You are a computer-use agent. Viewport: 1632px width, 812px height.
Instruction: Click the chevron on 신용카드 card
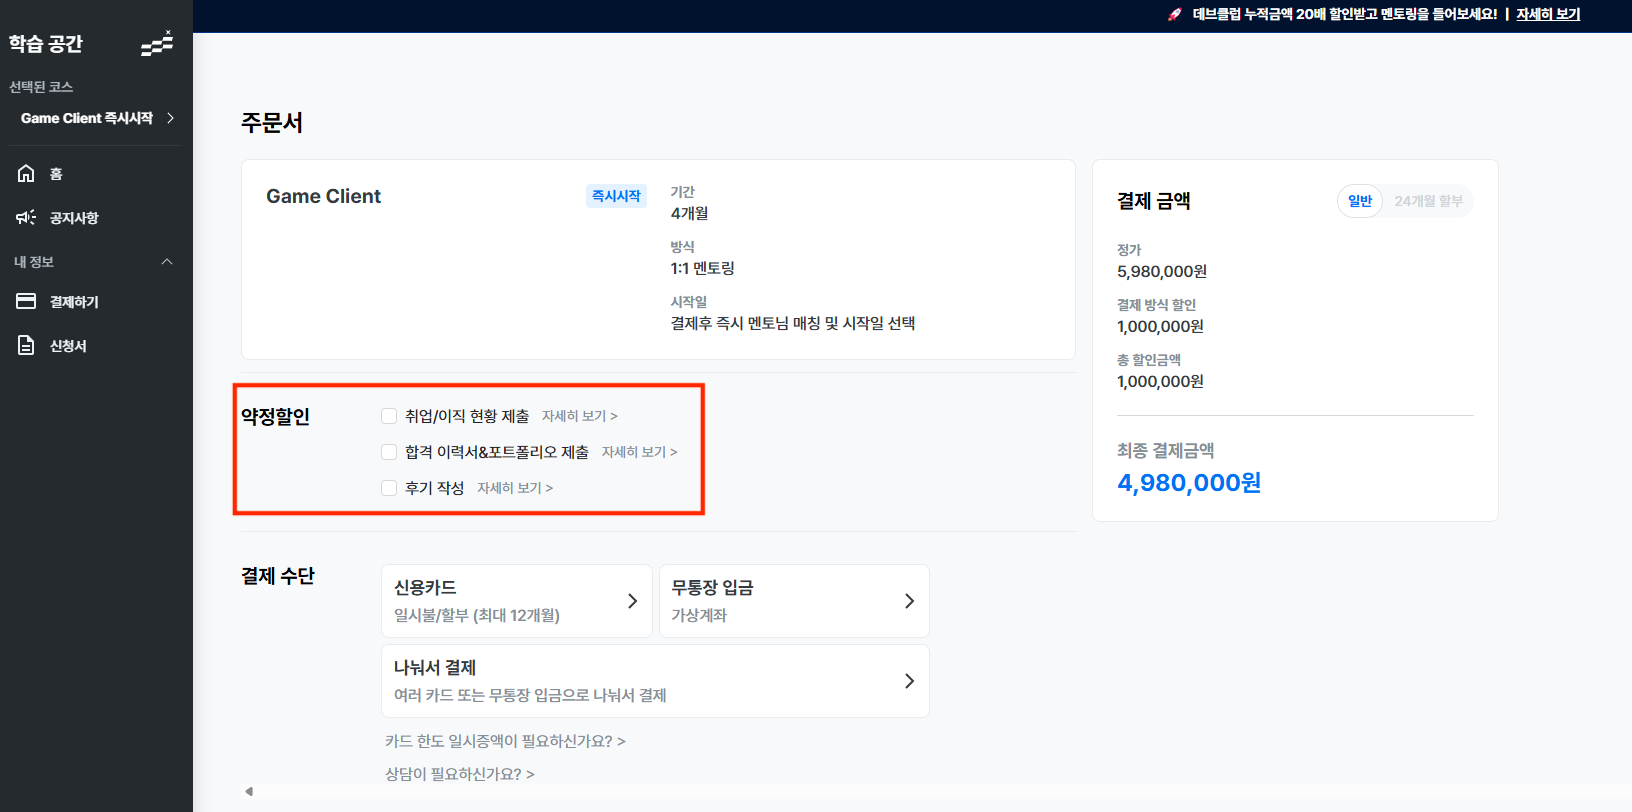coord(632,601)
